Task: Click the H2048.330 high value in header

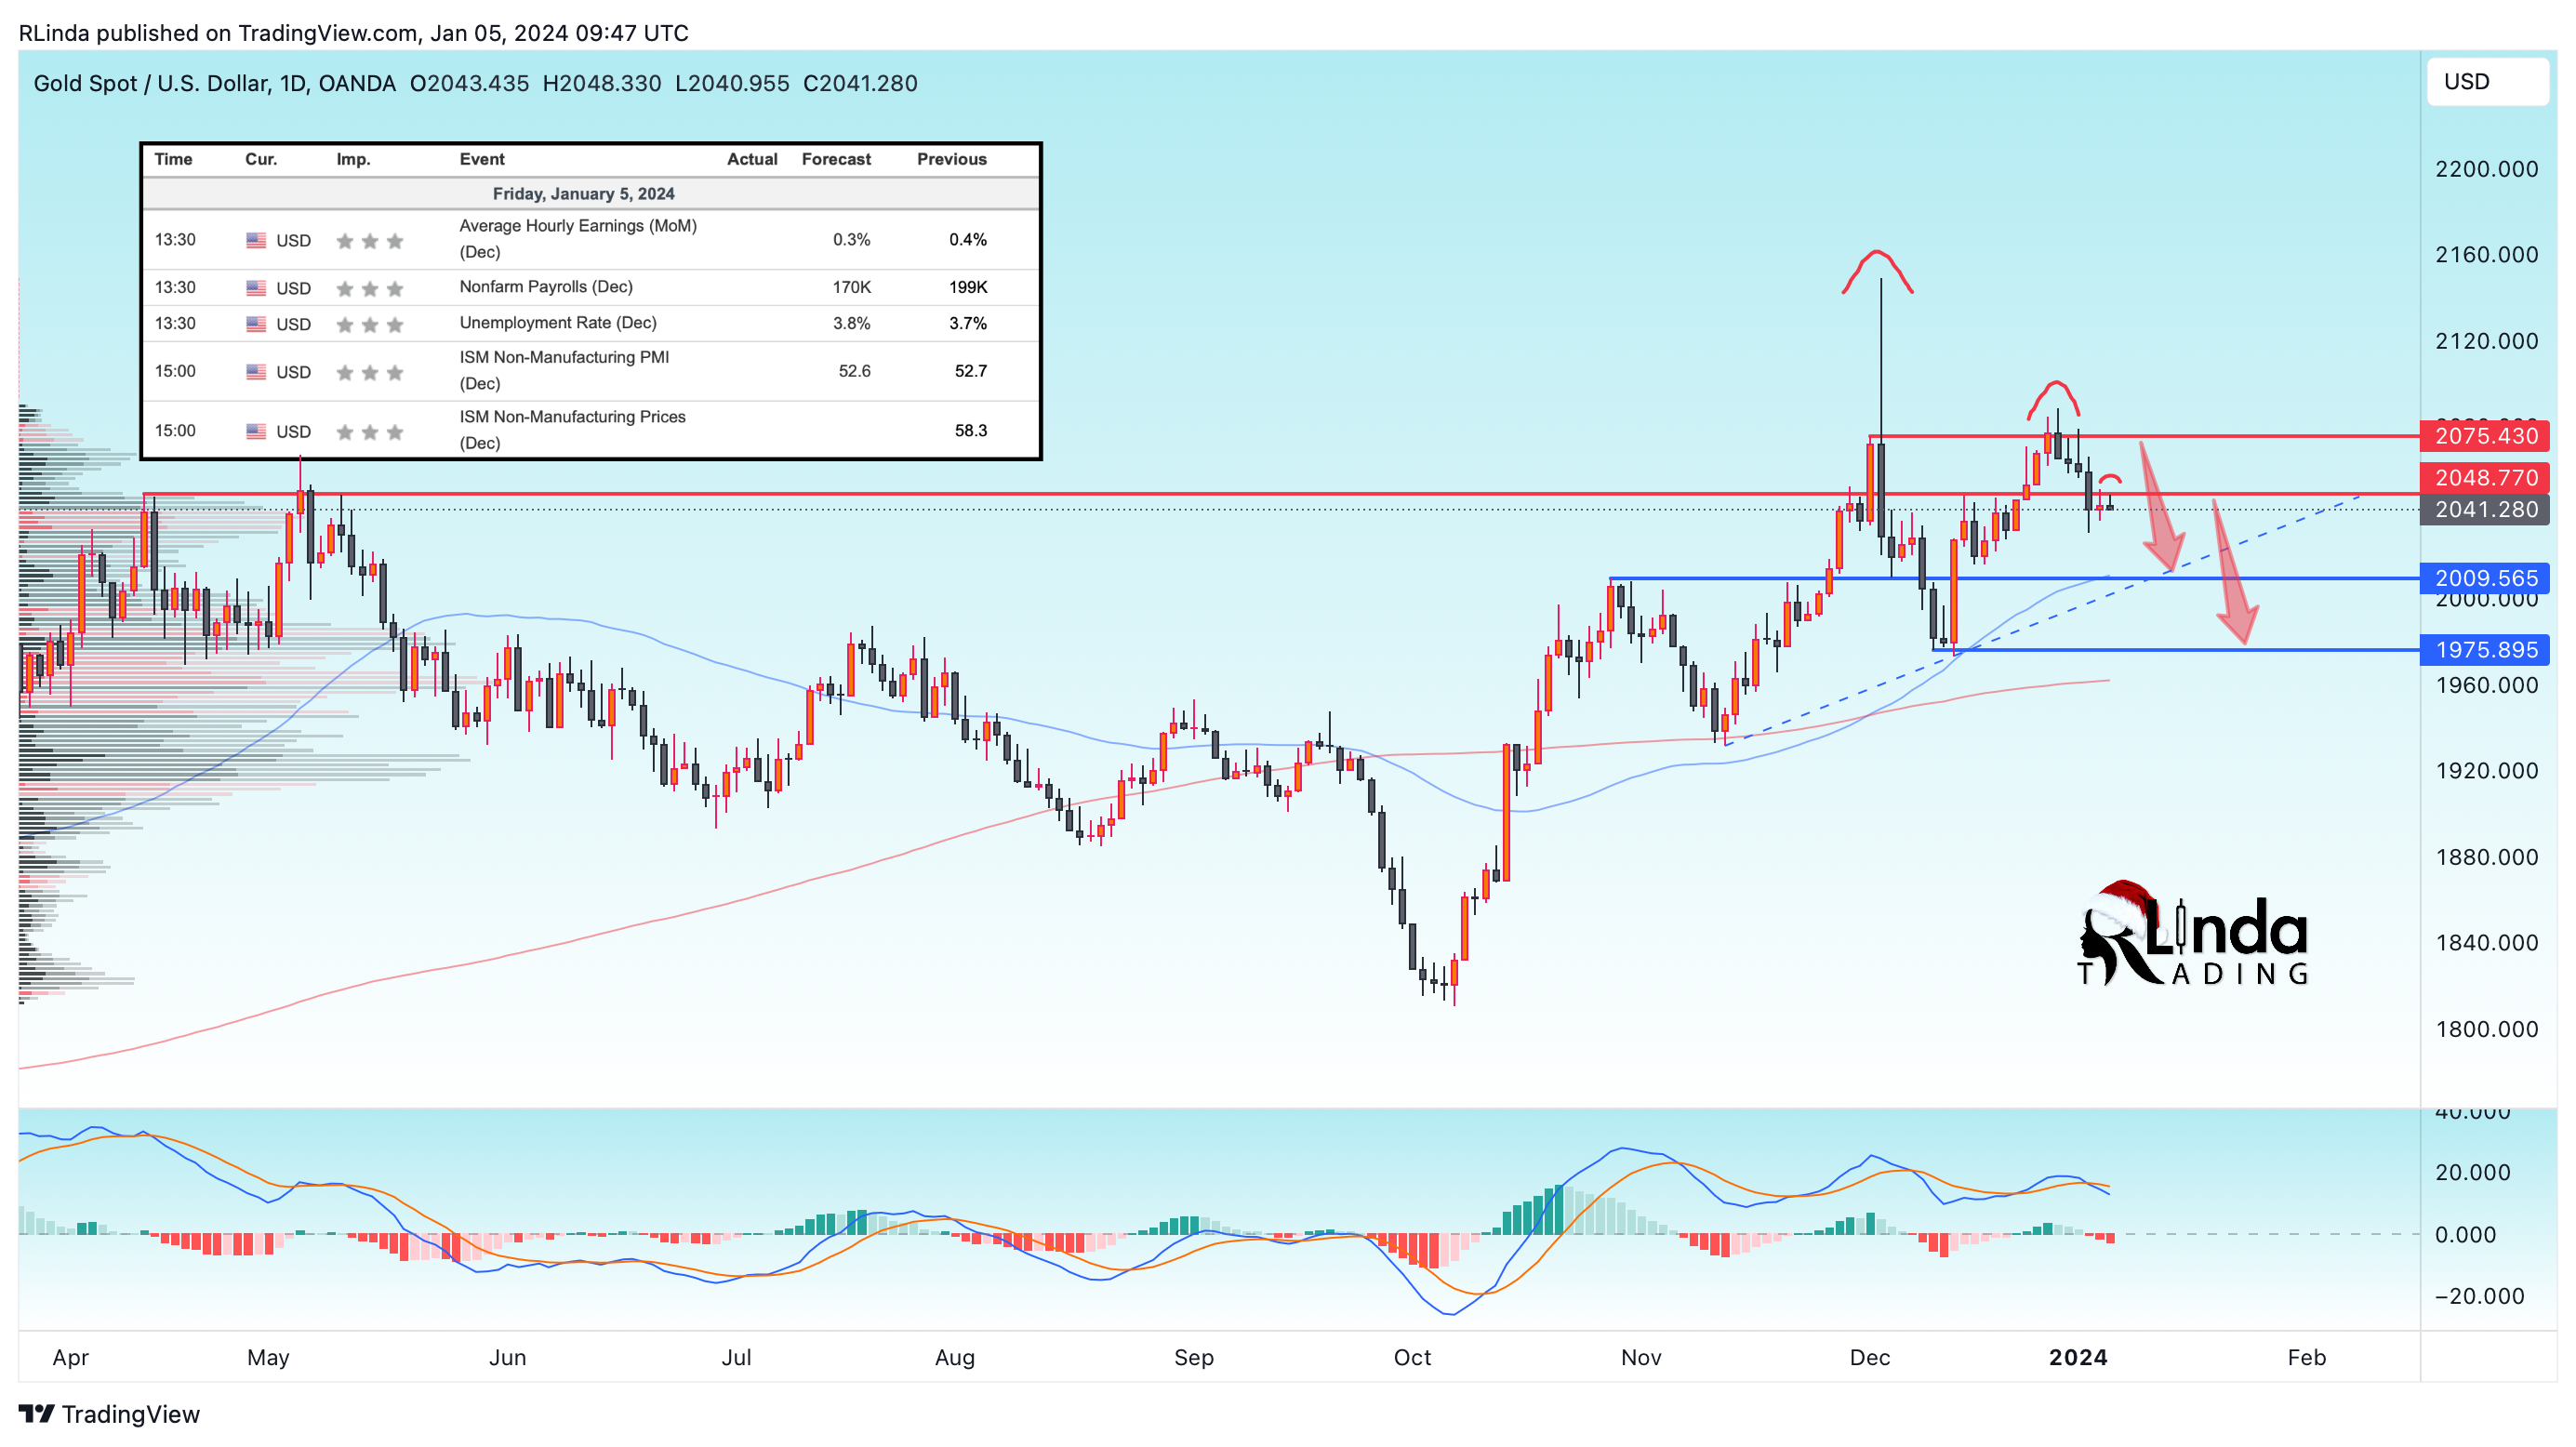Action: coord(601,83)
